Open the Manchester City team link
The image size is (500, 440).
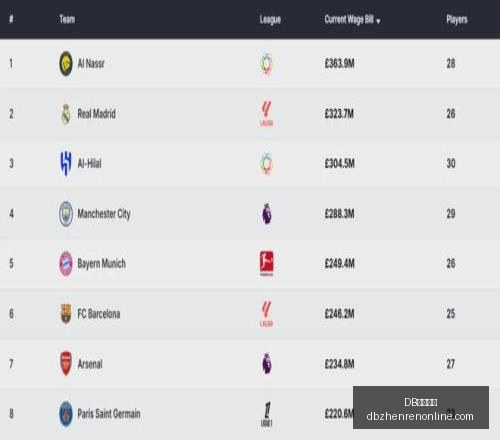click(104, 214)
